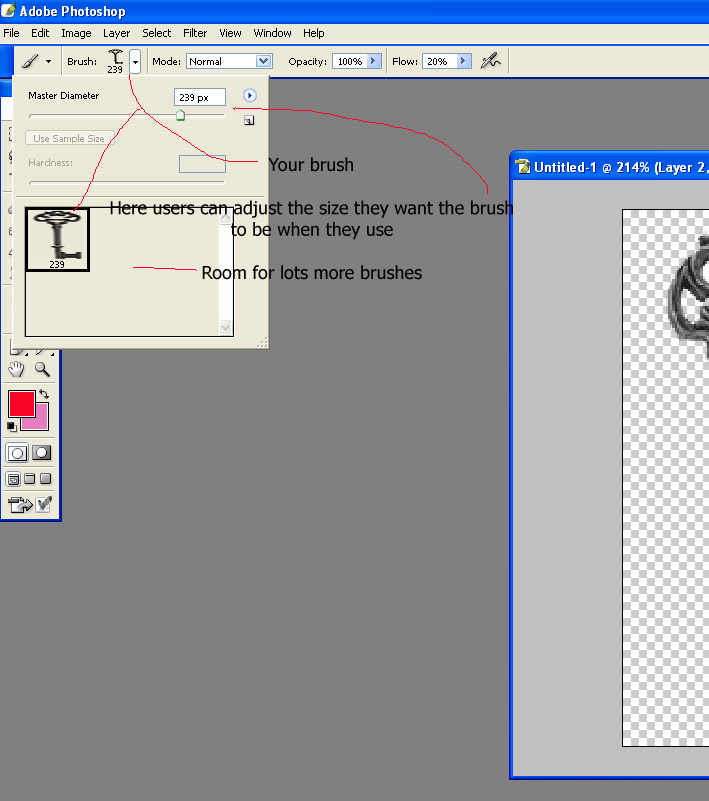
Task: Open the Help menu
Action: pyautogui.click(x=313, y=33)
